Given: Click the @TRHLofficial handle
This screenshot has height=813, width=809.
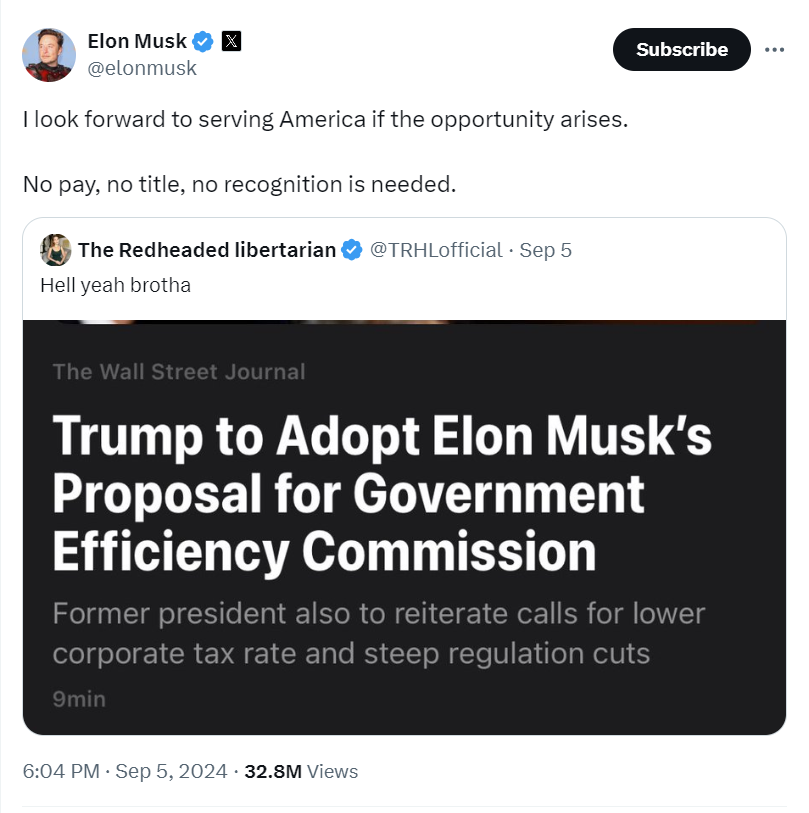Looking at the screenshot, I should point(436,250).
